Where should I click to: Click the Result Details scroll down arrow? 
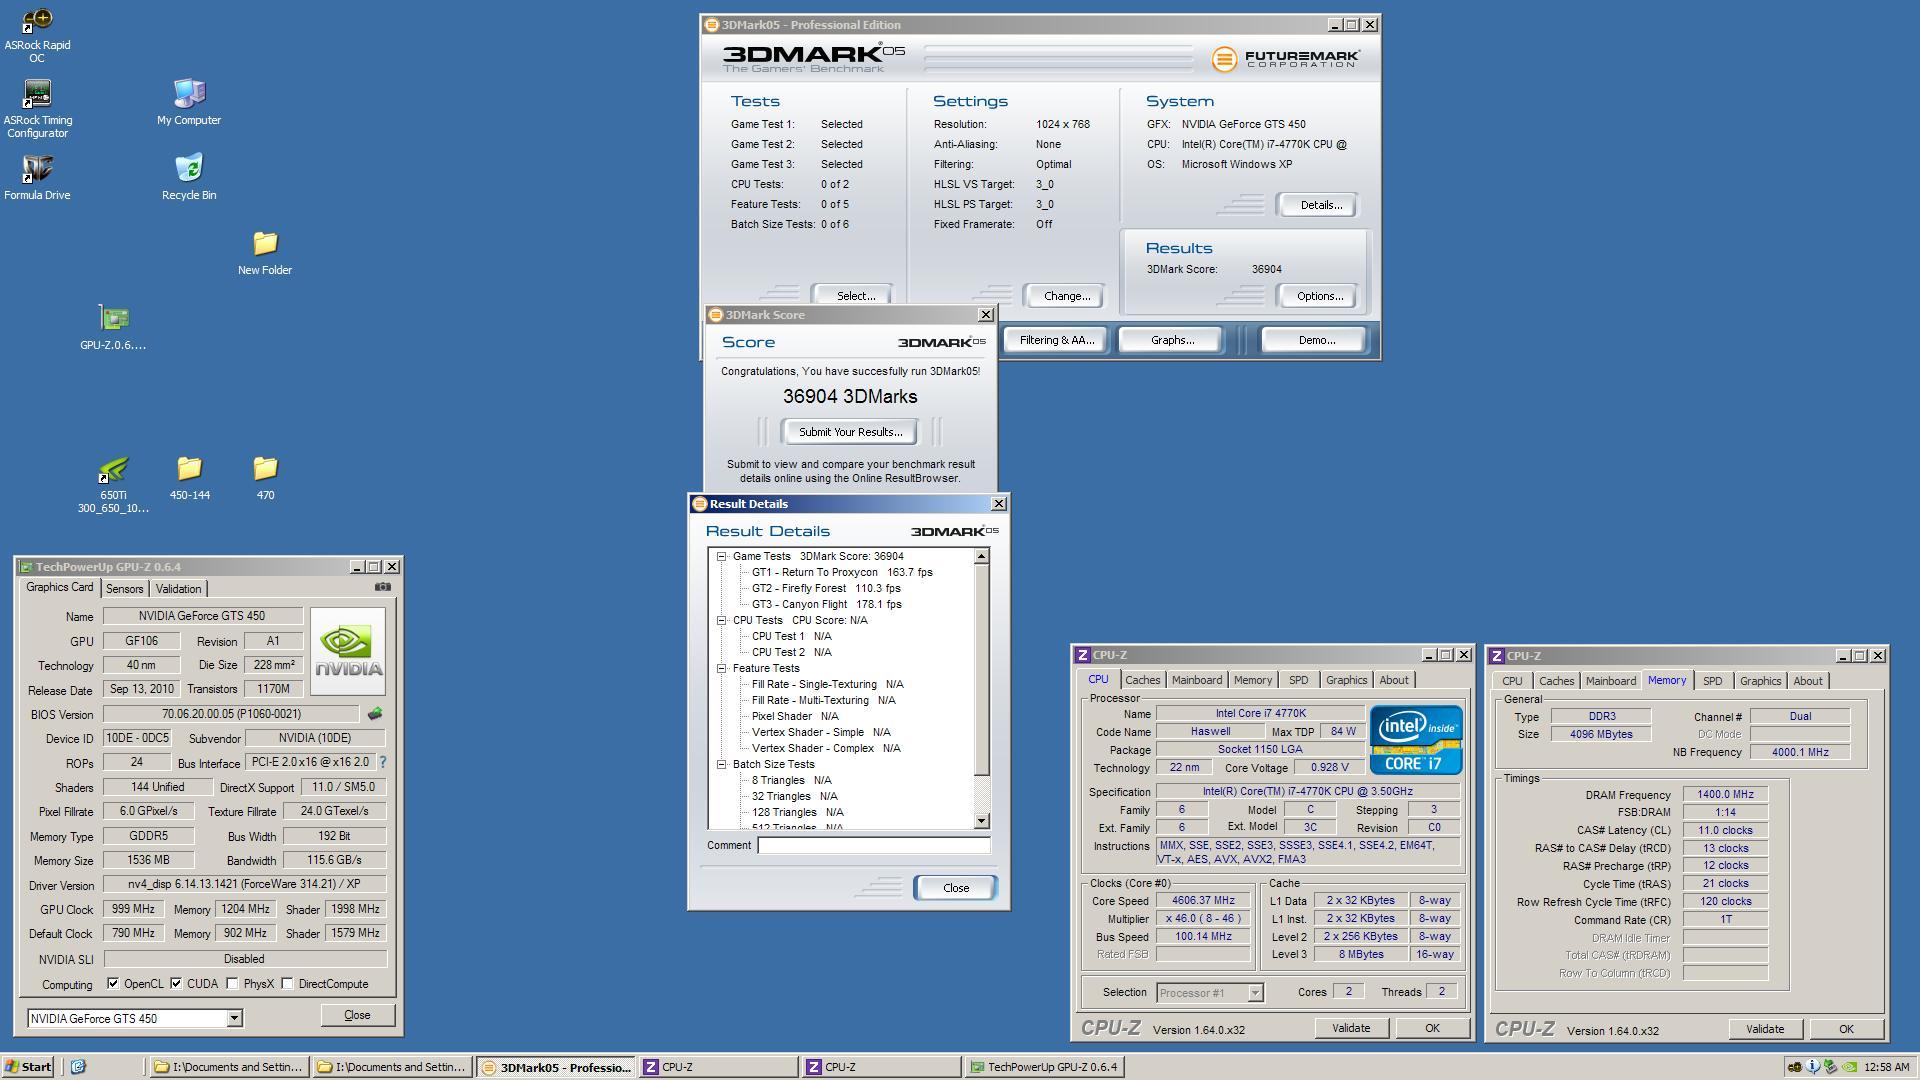[981, 821]
